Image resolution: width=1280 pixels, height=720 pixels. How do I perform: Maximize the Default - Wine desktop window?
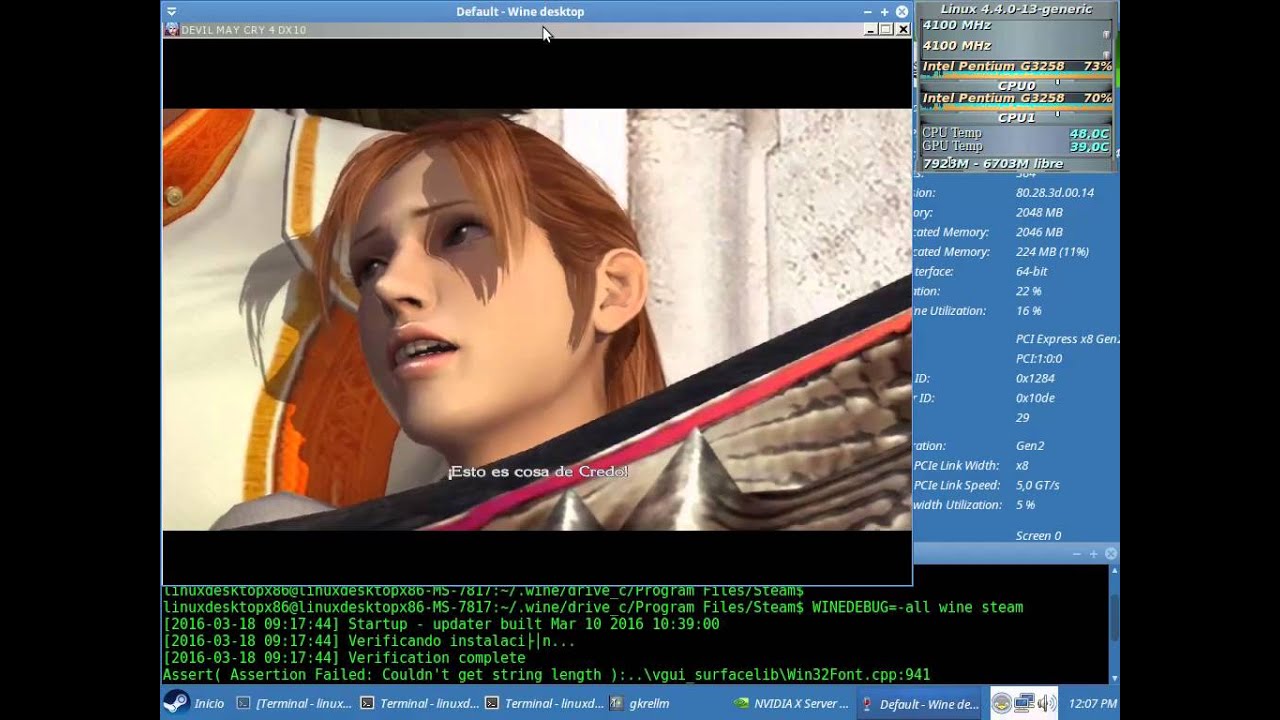[884, 12]
